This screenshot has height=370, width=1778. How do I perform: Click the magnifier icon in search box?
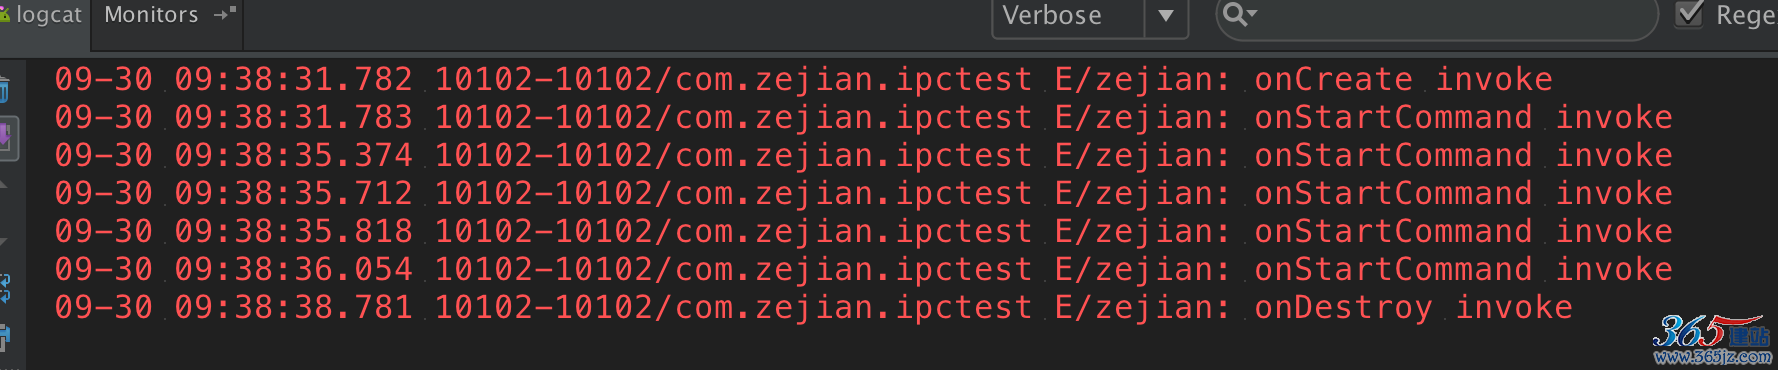(1239, 15)
